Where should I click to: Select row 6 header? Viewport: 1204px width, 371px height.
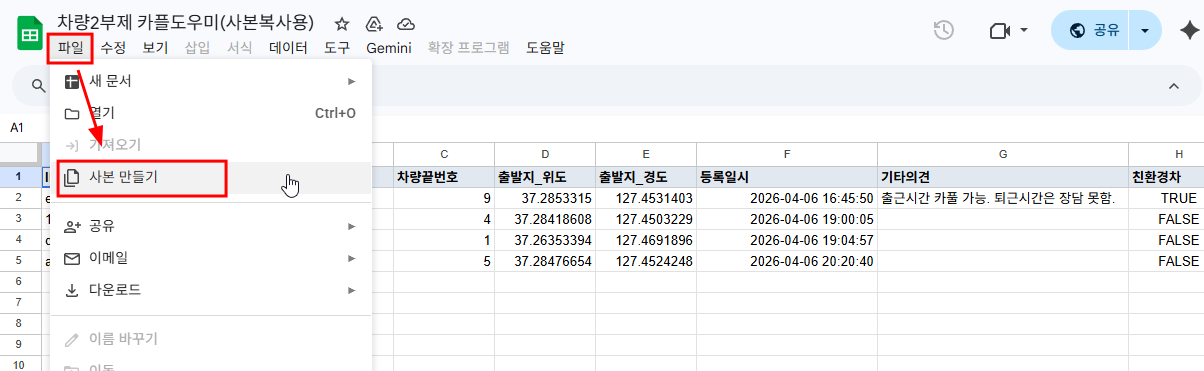(20, 282)
